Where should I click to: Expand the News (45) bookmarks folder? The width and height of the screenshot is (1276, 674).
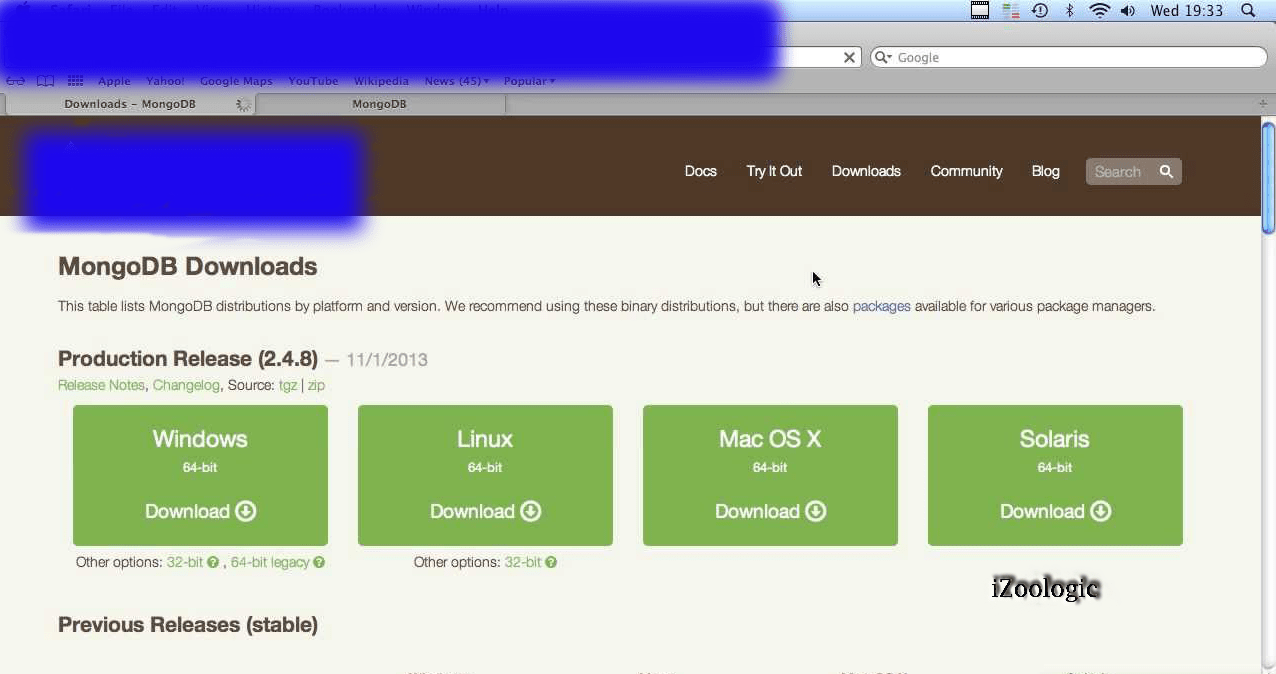pyautogui.click(x=457, y=81)
